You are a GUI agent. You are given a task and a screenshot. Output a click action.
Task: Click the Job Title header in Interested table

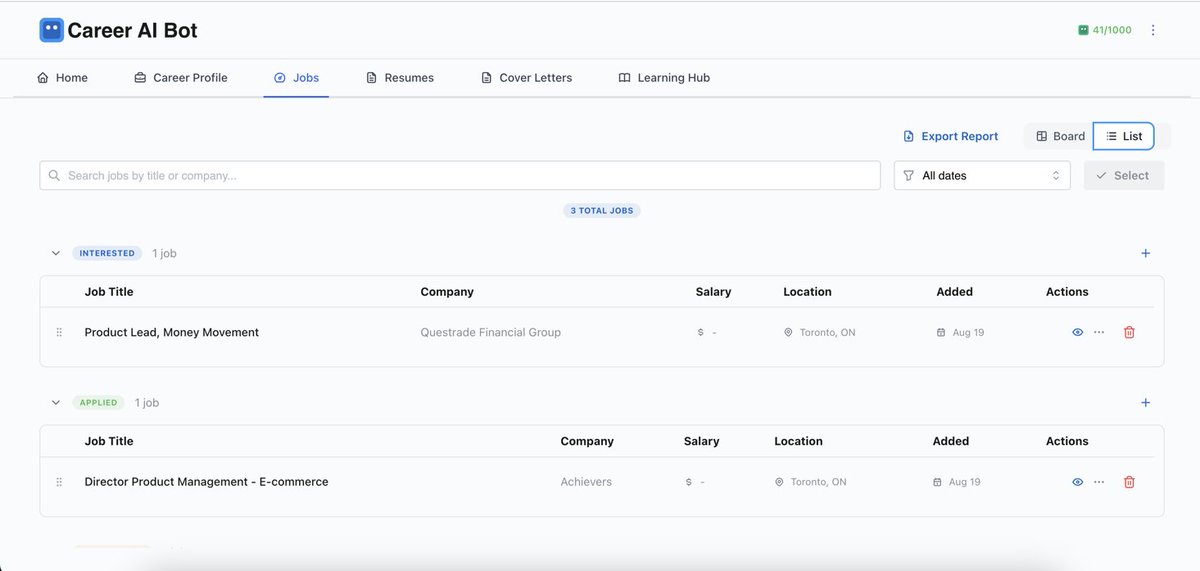[109, 292]
